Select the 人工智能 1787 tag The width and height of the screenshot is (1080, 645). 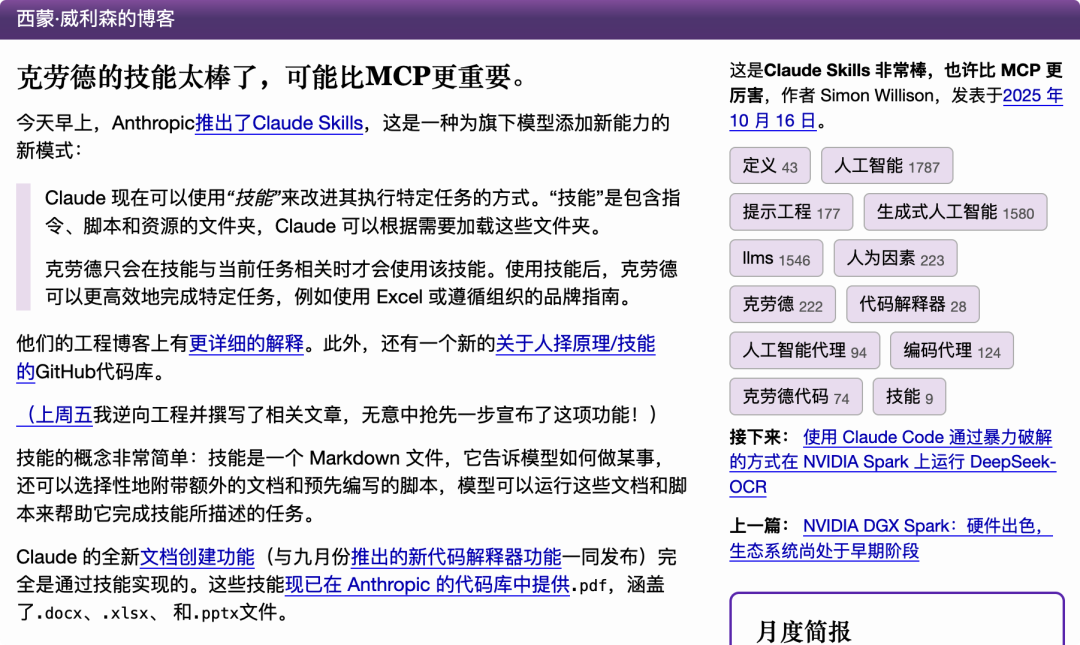(886, 166)
